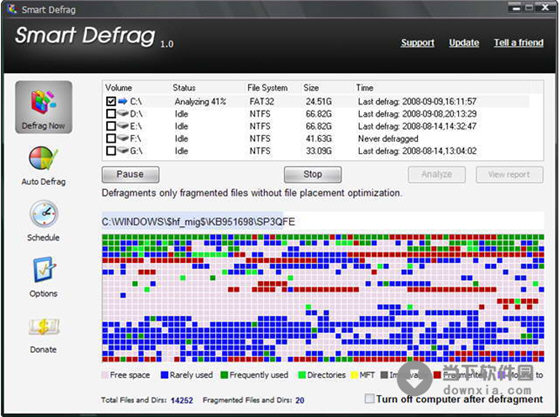Click the MFT yellow legend swatch
This screenshot has width=560, height=417.
coord(354,375)
